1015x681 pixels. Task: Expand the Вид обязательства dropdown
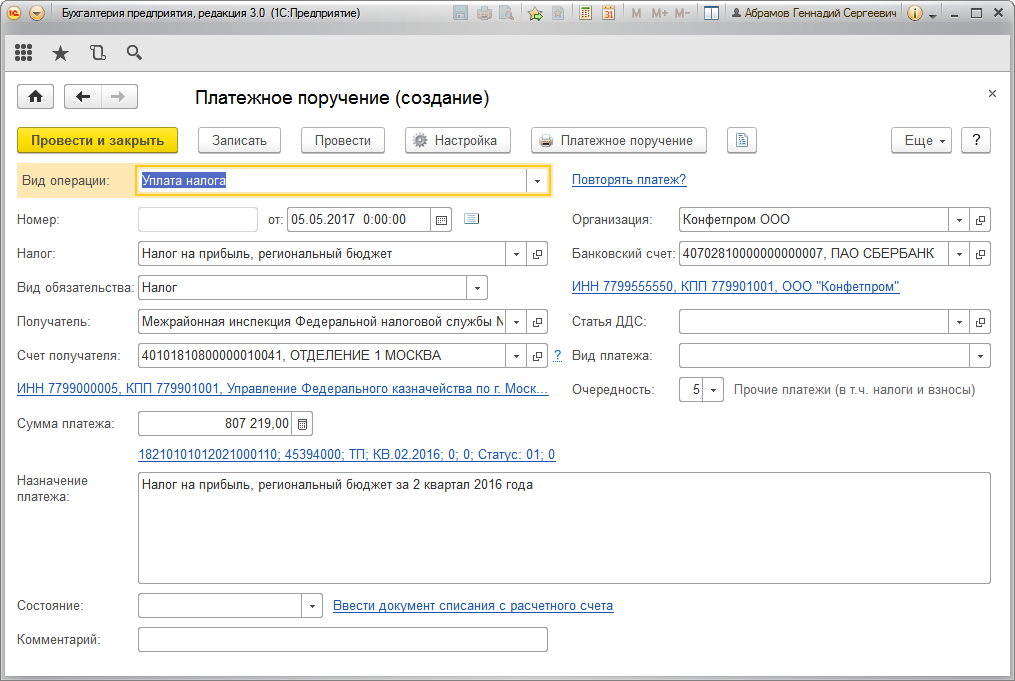pos(477,288)
